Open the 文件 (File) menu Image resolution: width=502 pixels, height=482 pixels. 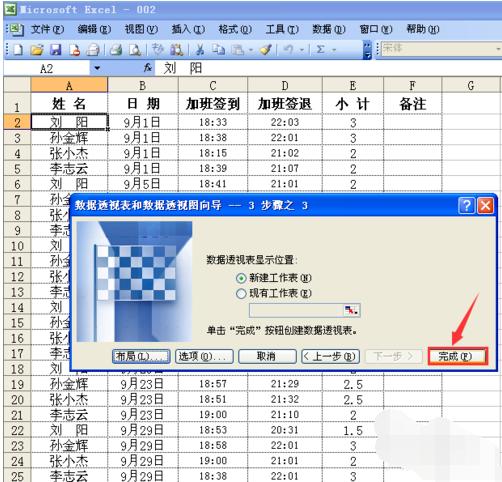click(x=47, y=30)
